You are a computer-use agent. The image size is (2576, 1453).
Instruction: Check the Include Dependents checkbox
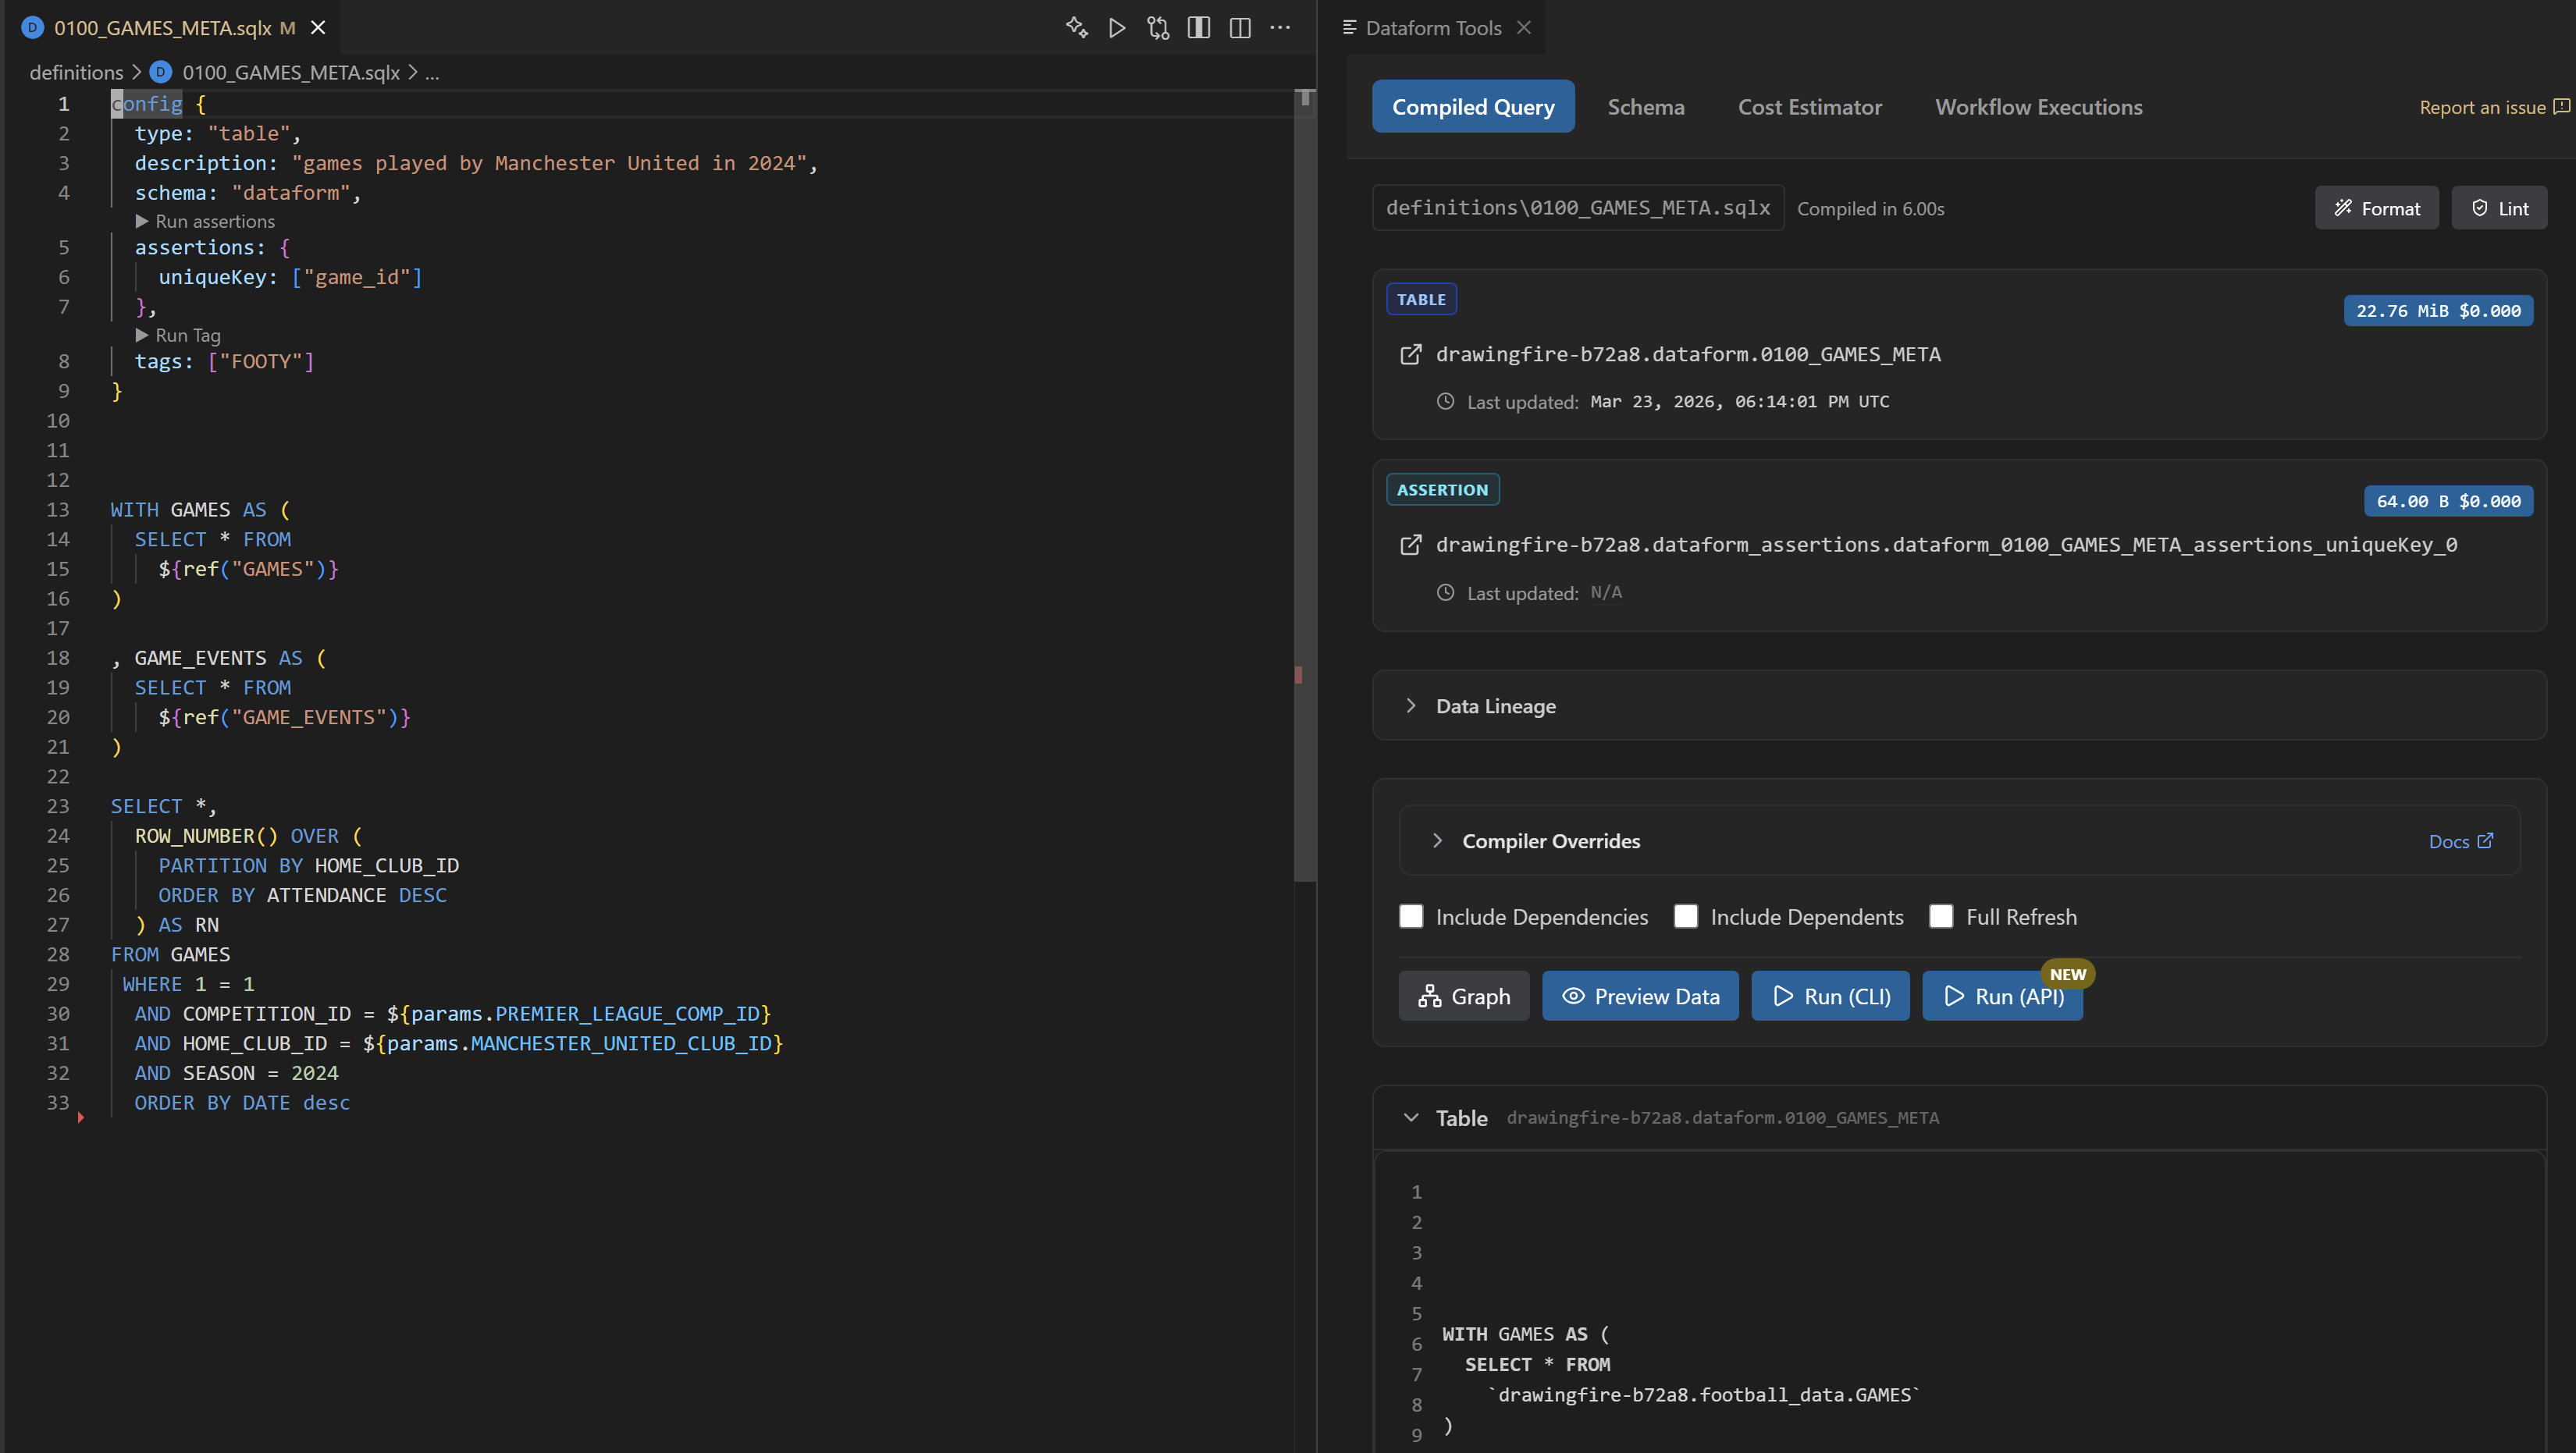(x=1686, y=916)
